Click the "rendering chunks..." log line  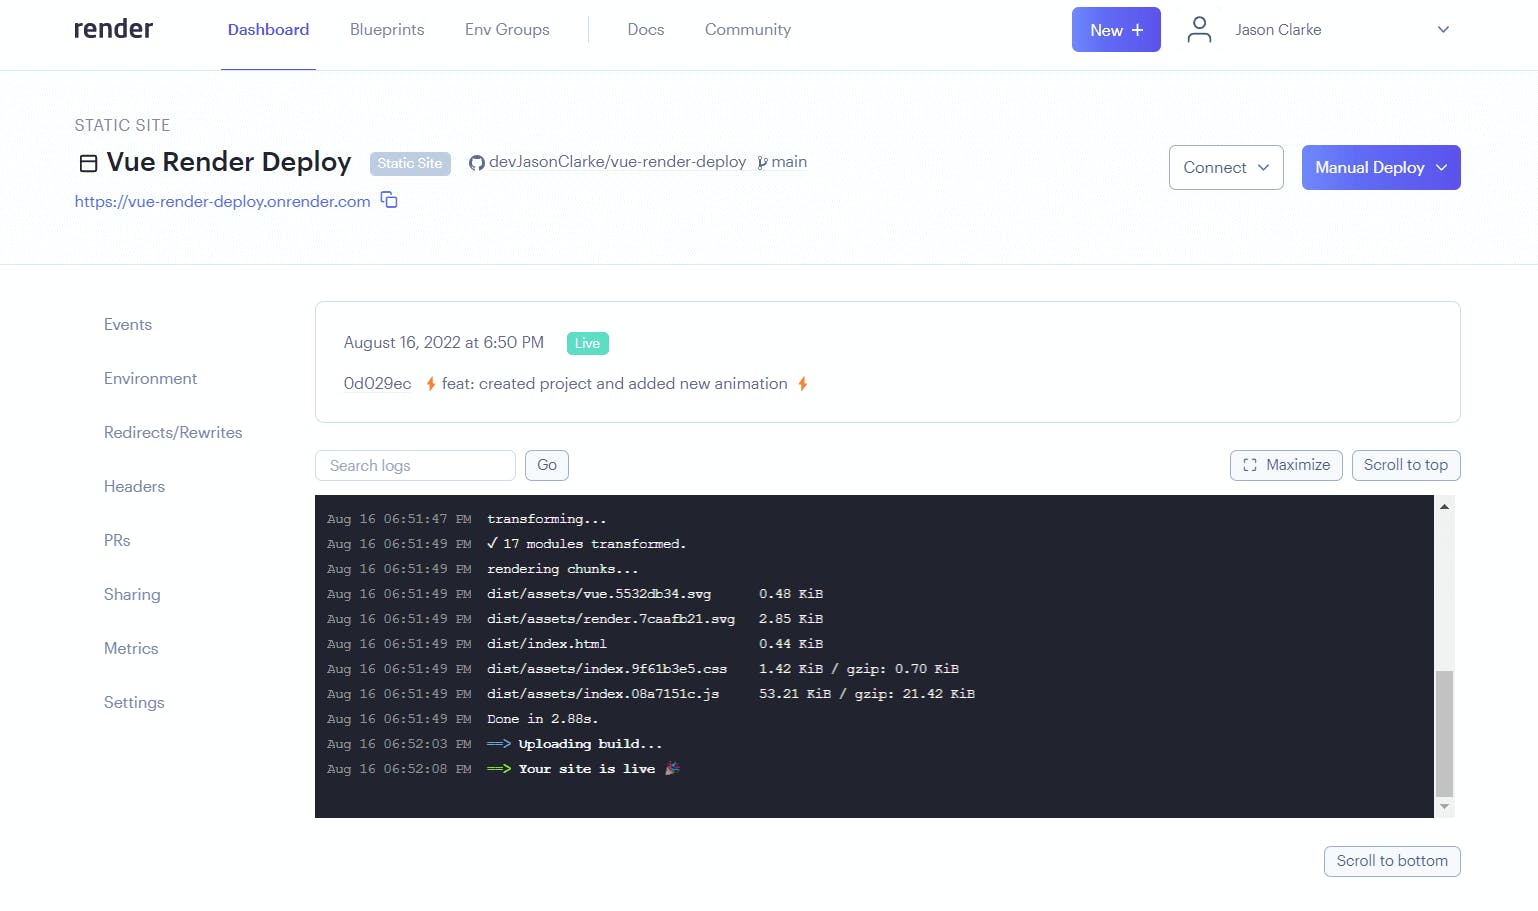562,569
